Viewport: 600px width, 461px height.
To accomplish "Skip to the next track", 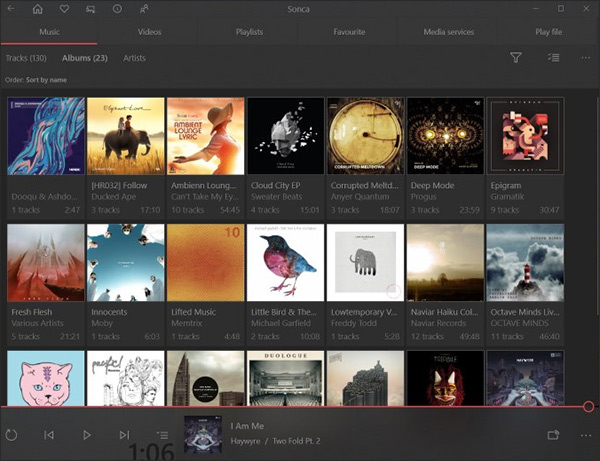I will tap(124, 435).
